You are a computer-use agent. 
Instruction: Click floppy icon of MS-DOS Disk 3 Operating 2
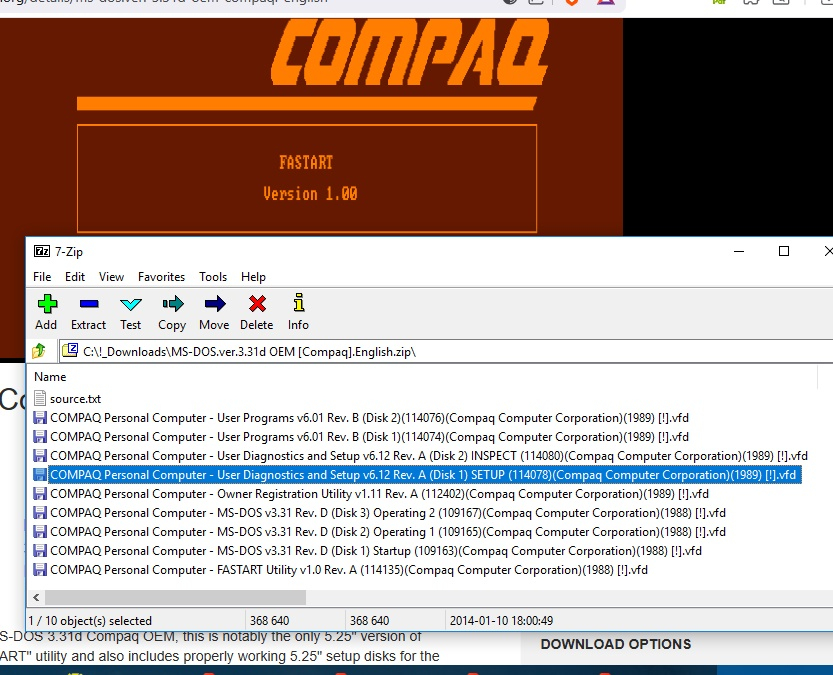pyautogui.click(x=40, y=513)
